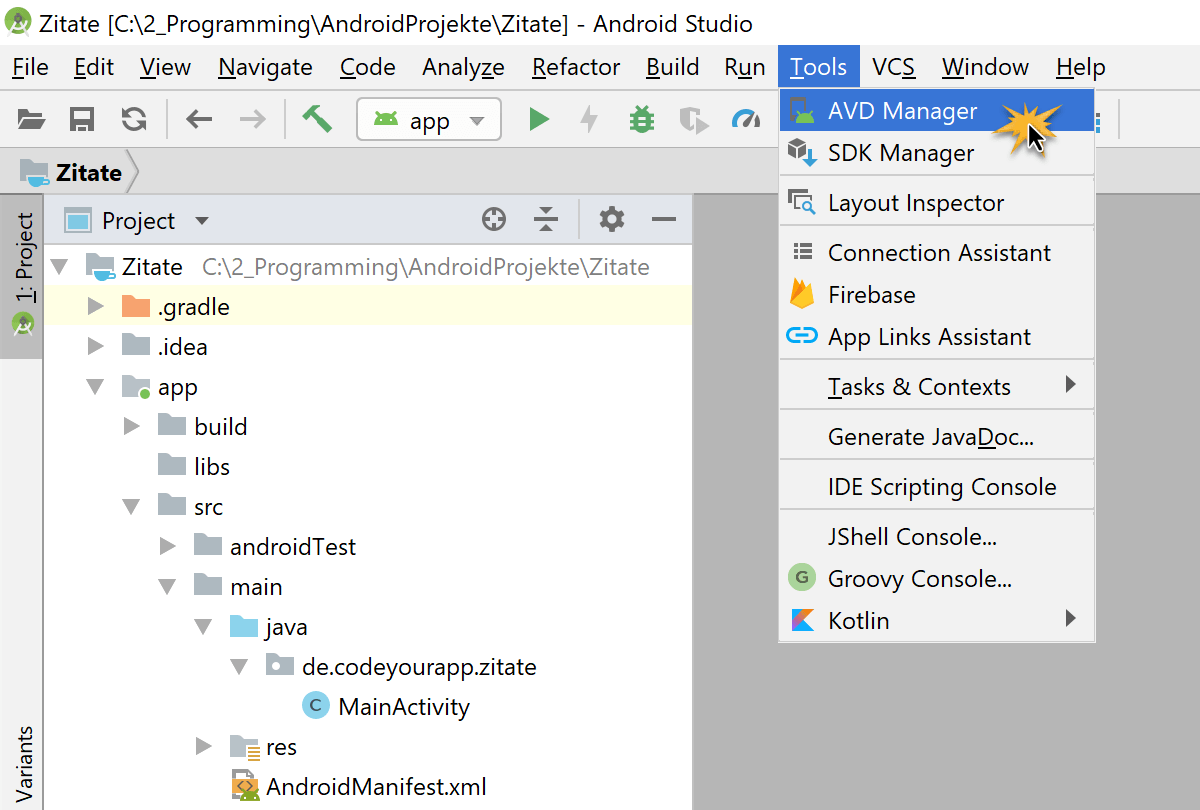
Task: Open the File menu
Action: (x=31, y=67)
